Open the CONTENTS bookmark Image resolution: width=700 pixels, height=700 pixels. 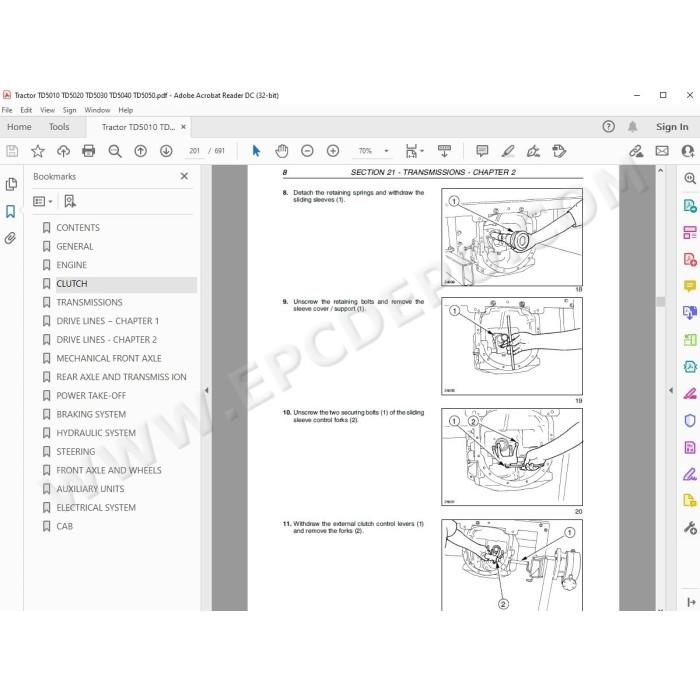(x=78, y=228)
